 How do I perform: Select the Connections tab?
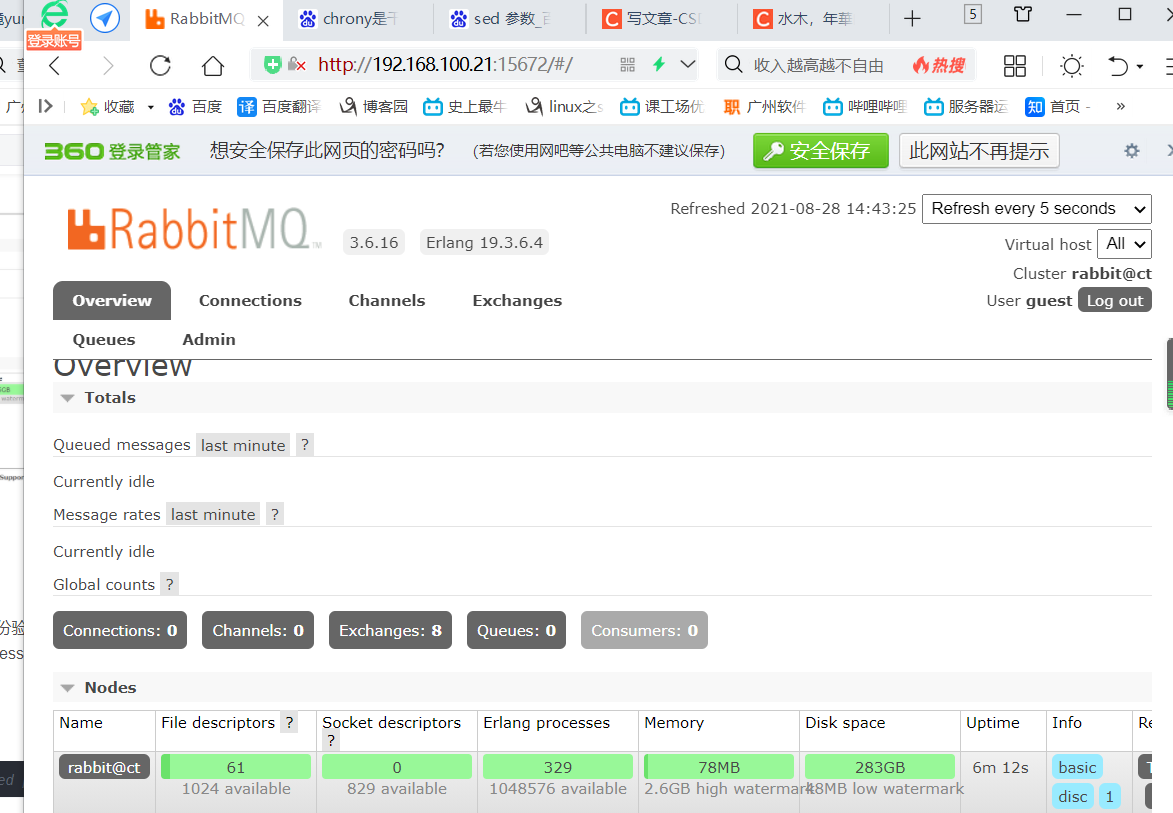[251, 301]
